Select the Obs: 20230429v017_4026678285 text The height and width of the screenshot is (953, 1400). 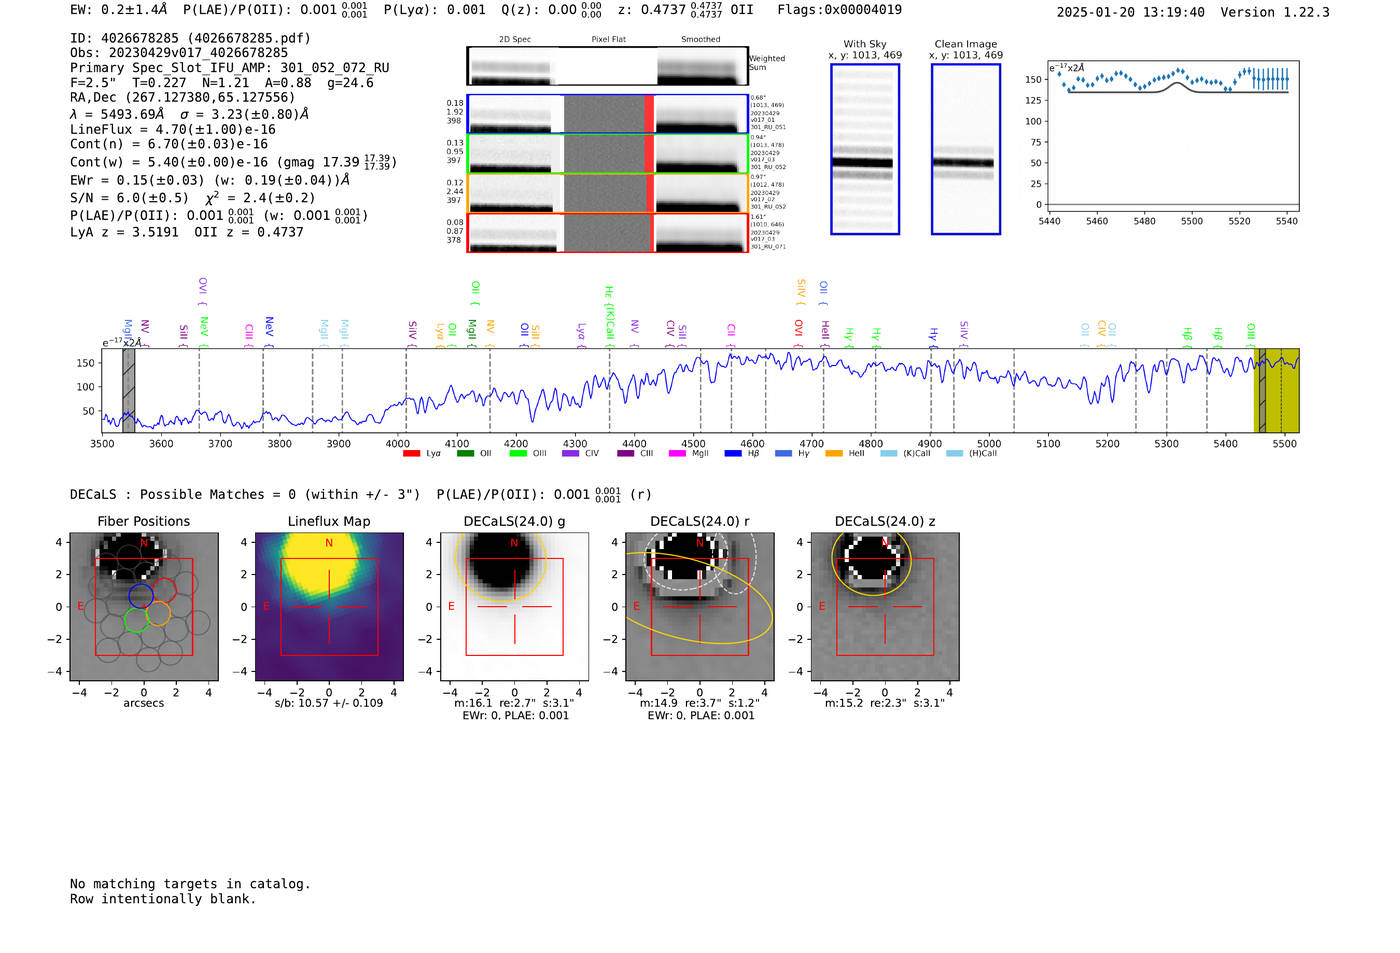point(179,53)
